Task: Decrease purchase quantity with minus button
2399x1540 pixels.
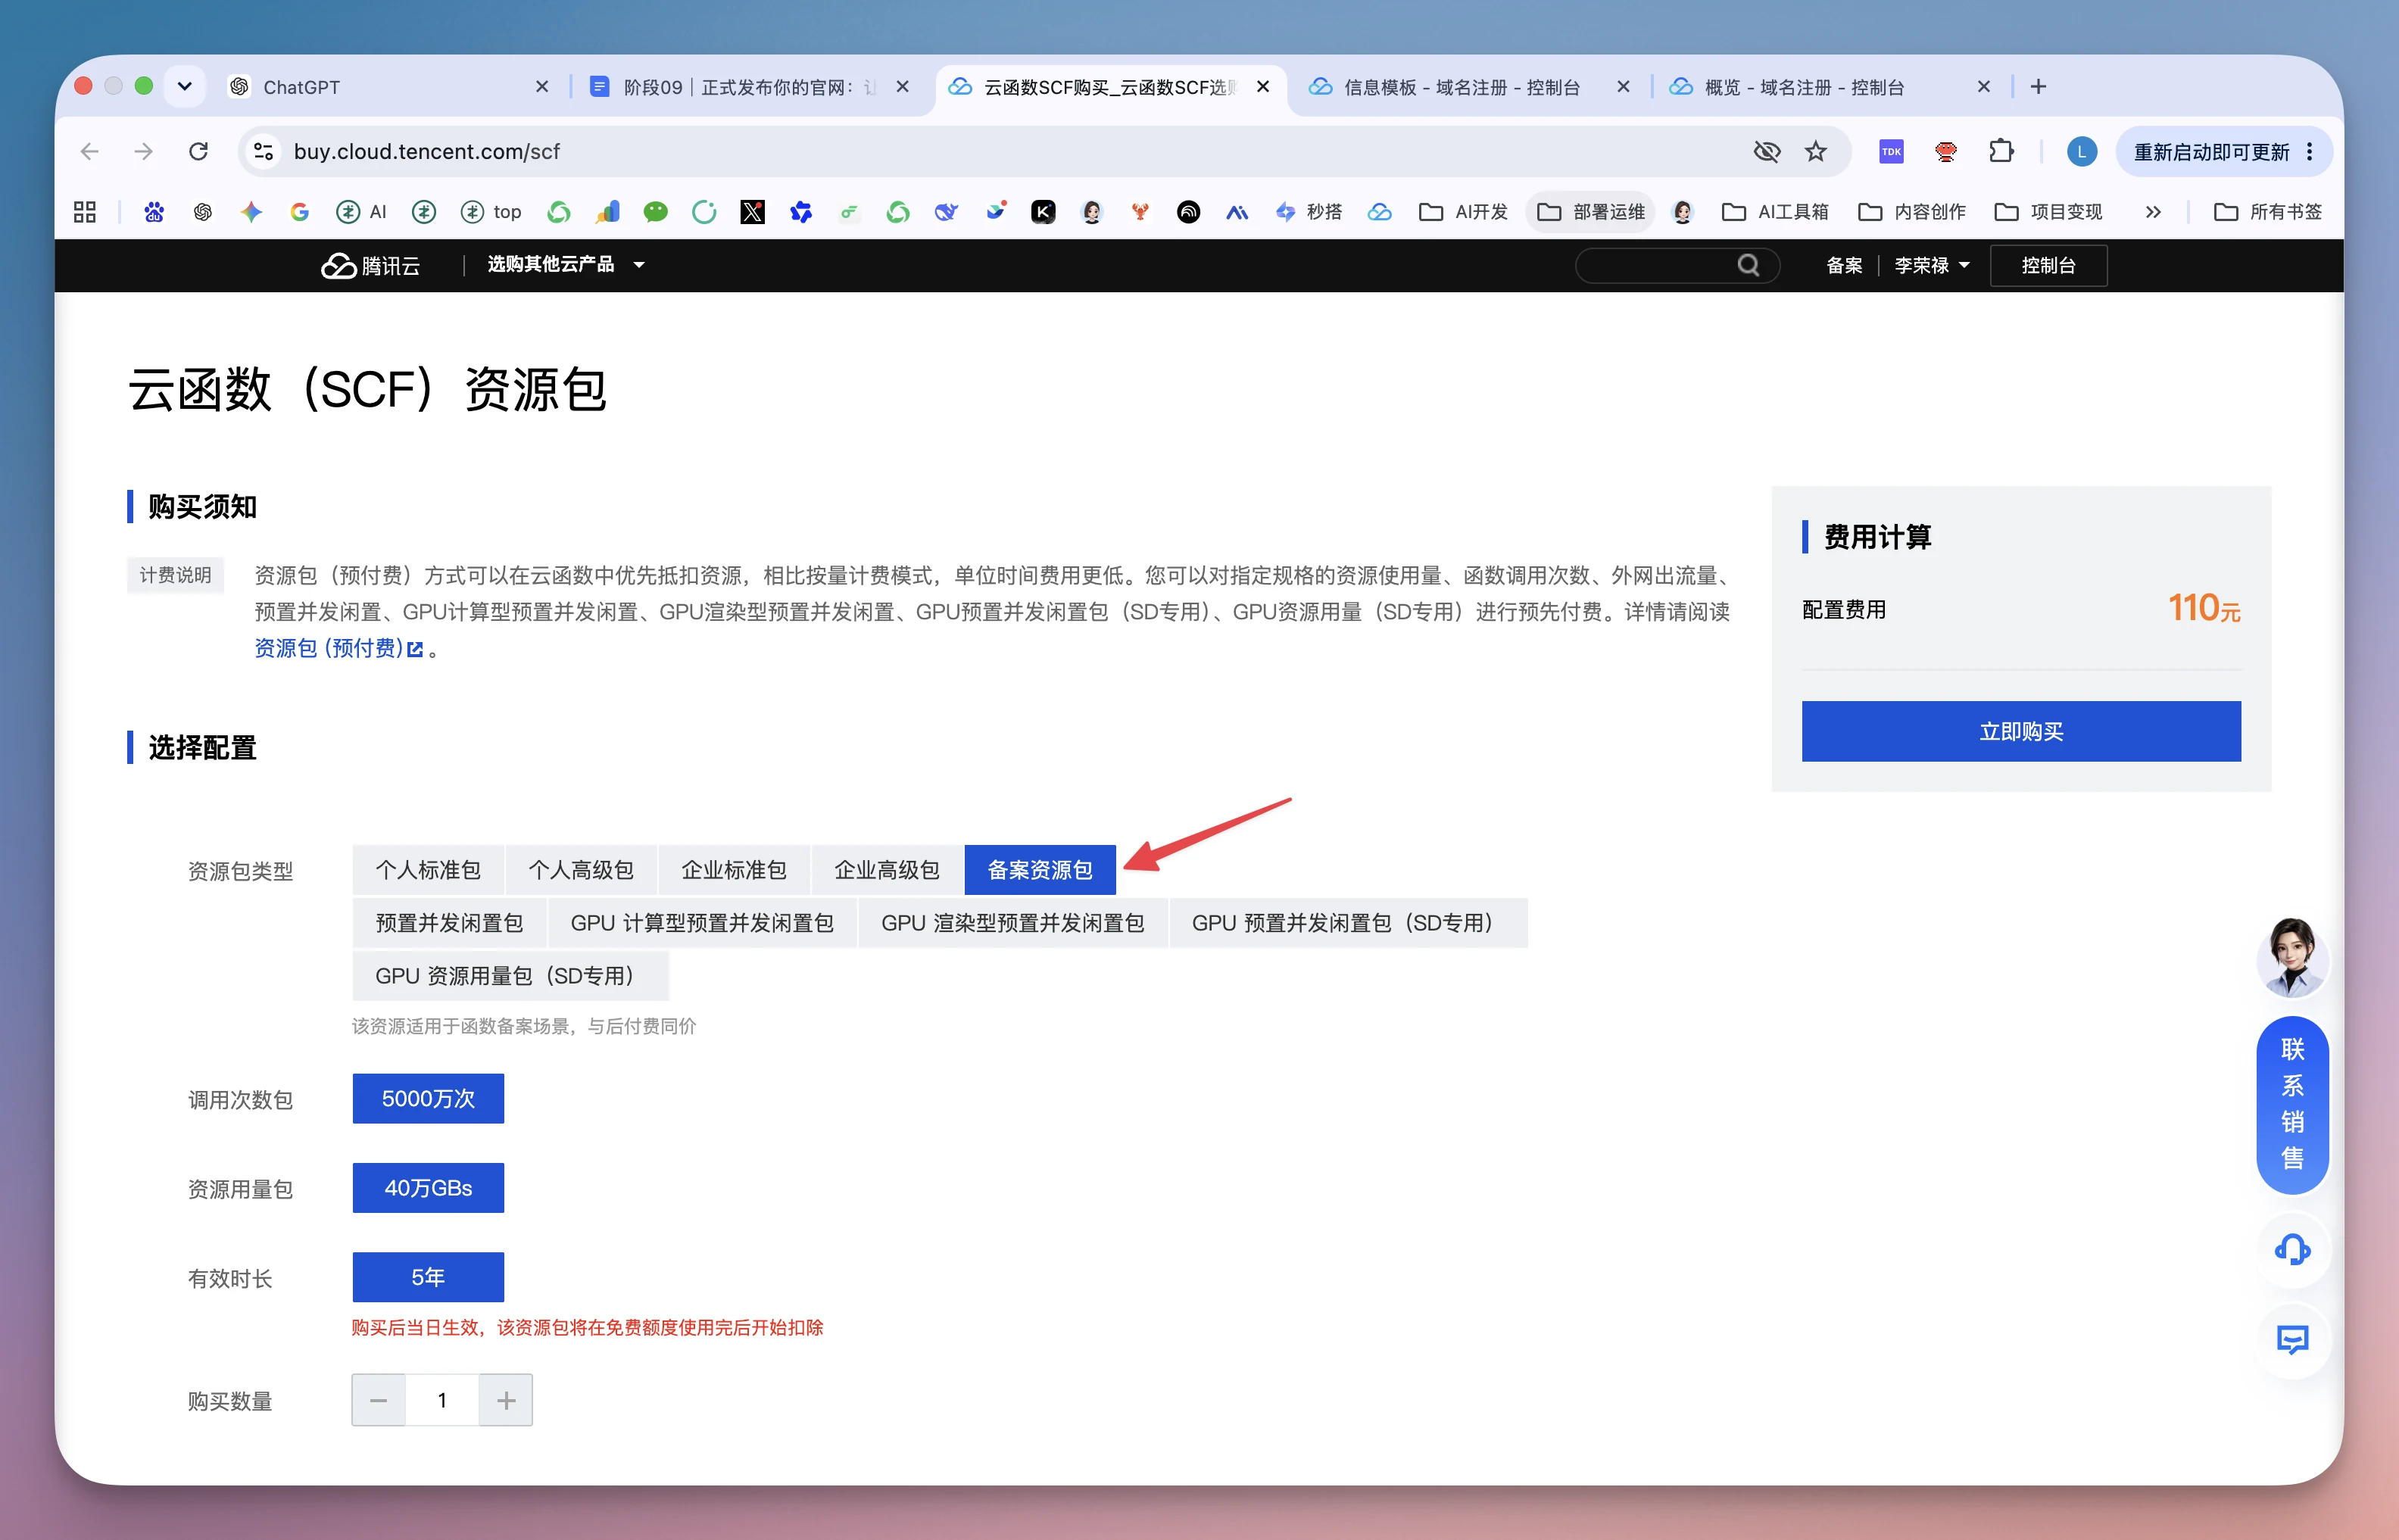Action: tap(379, 1400)
